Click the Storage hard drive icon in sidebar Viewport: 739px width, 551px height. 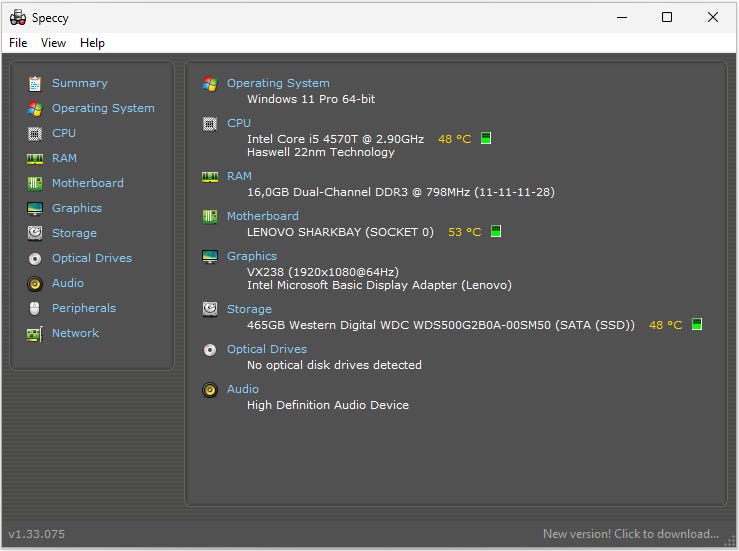coord(35,233)
